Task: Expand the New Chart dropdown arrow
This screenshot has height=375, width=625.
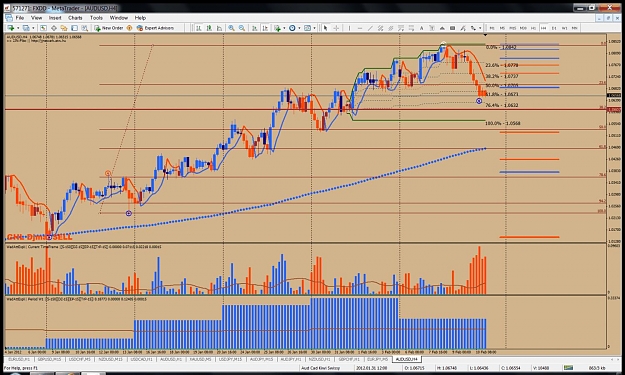Action: coord(18,28)
